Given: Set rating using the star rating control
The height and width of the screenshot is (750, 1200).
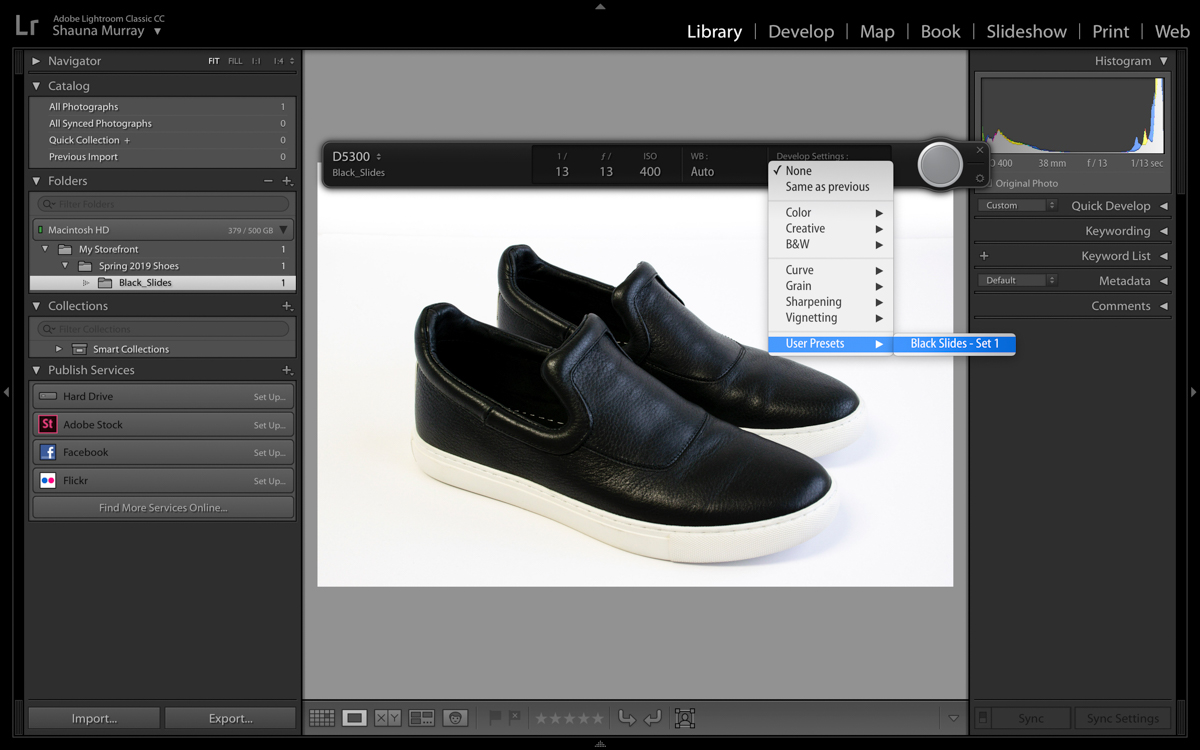Looking at the screenshot, I should pos(569,718).
